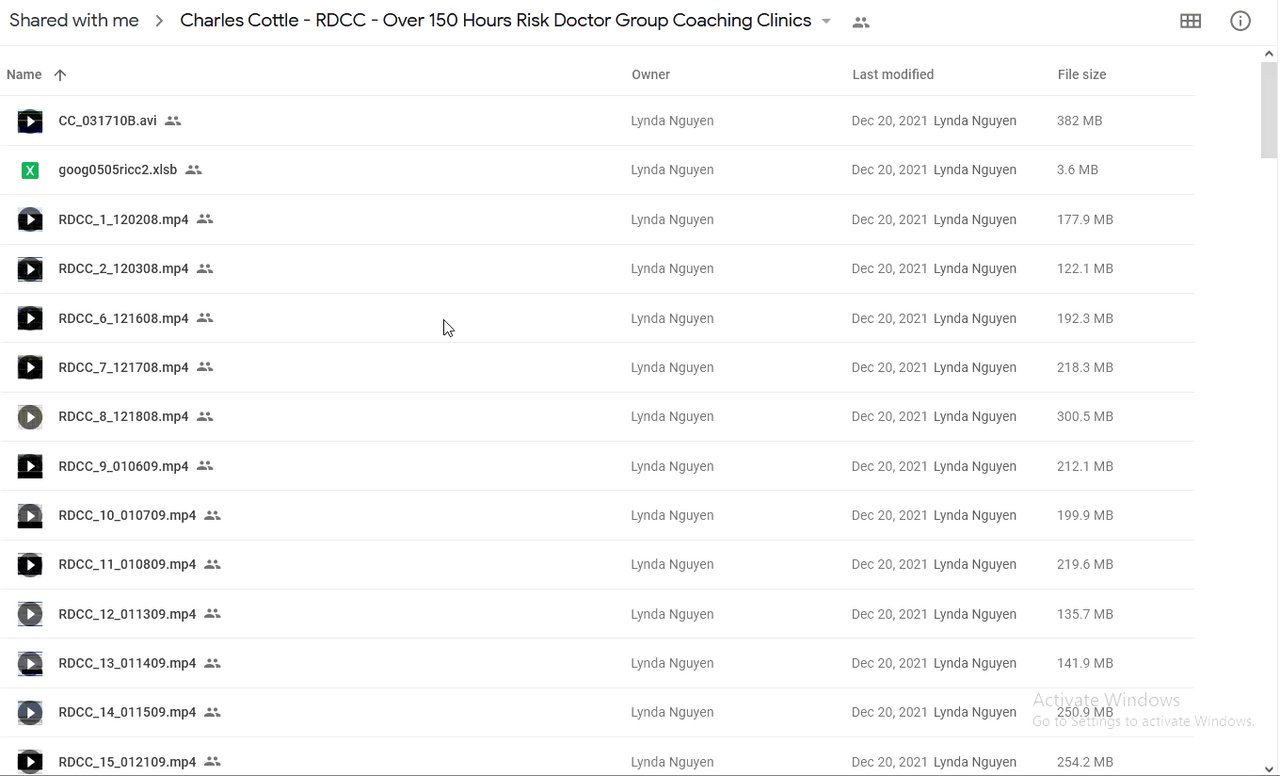Select the file name RDCC_14_011509.mp4

(x=127, y=713)
